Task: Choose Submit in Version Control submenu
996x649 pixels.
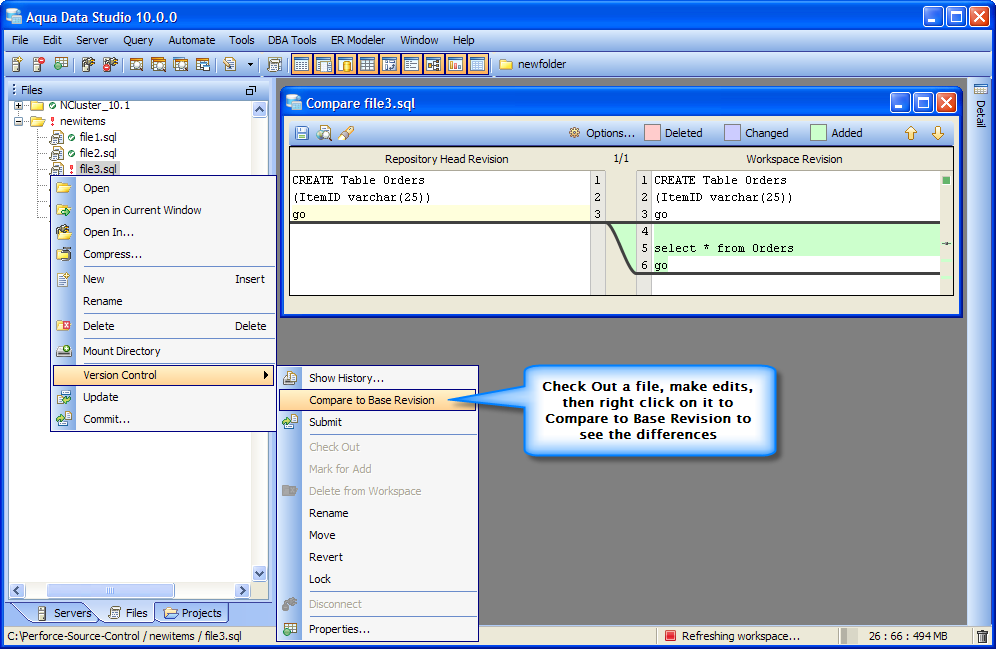Action: point(378,422)
